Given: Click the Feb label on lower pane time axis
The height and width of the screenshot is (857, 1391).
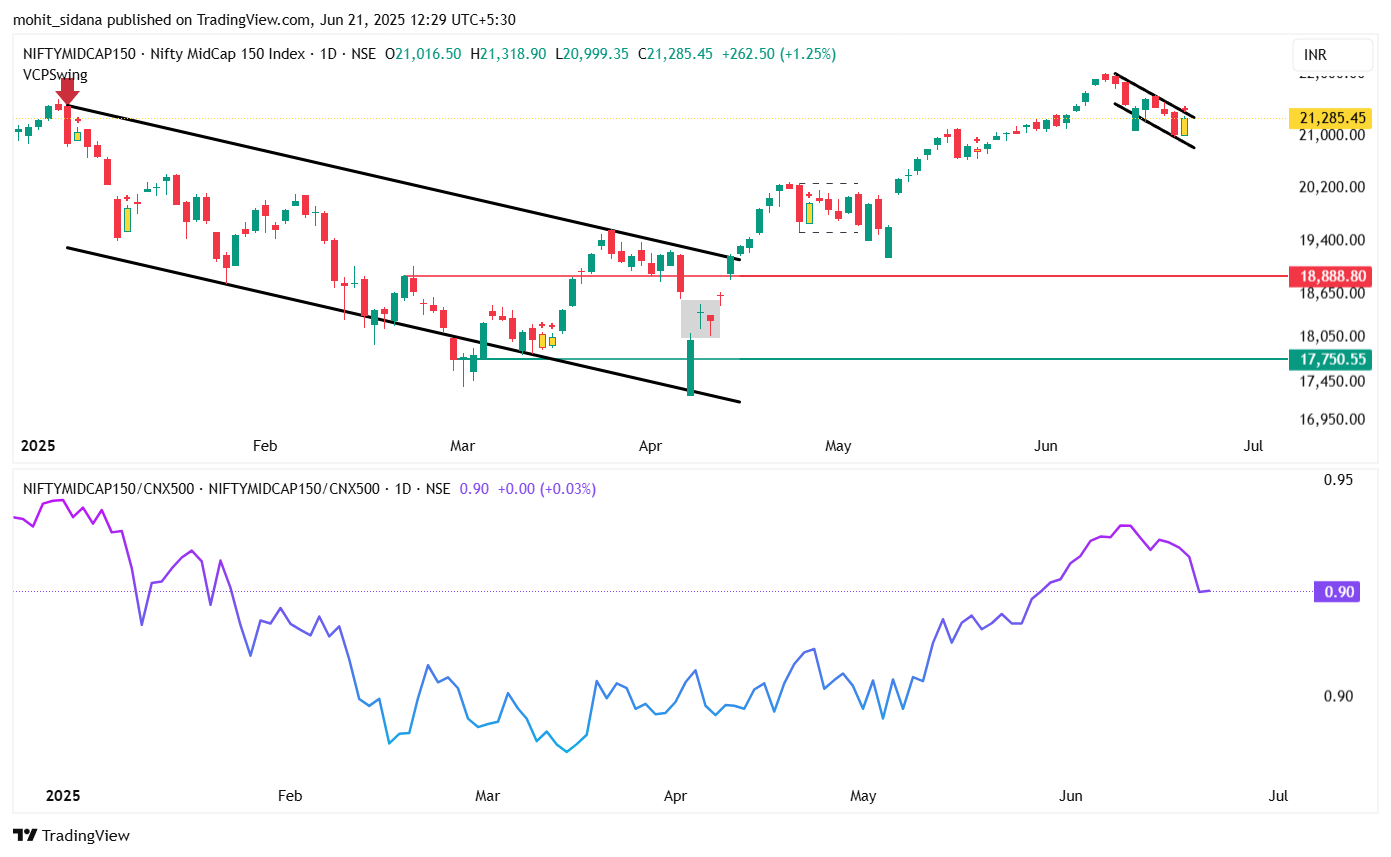Looking at the screenshot, I should click(289, 796).
